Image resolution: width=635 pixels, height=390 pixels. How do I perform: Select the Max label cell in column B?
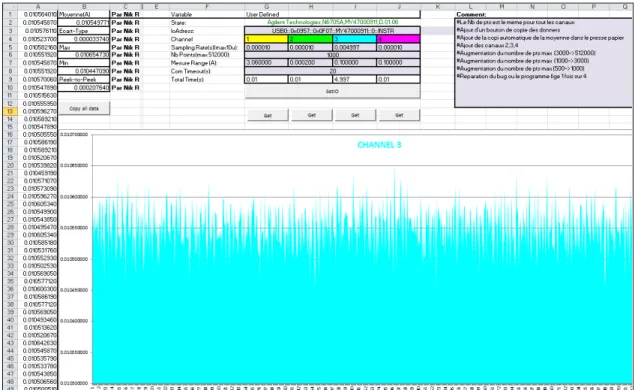[x=84, y=47]
